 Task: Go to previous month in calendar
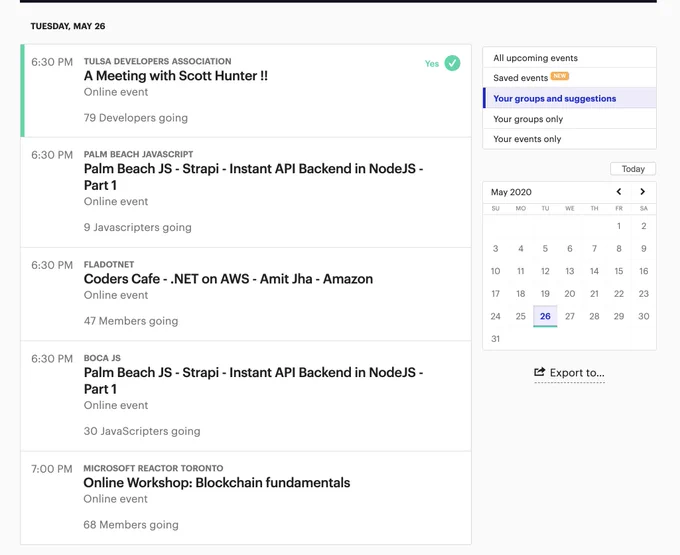(x=619, y=192)
